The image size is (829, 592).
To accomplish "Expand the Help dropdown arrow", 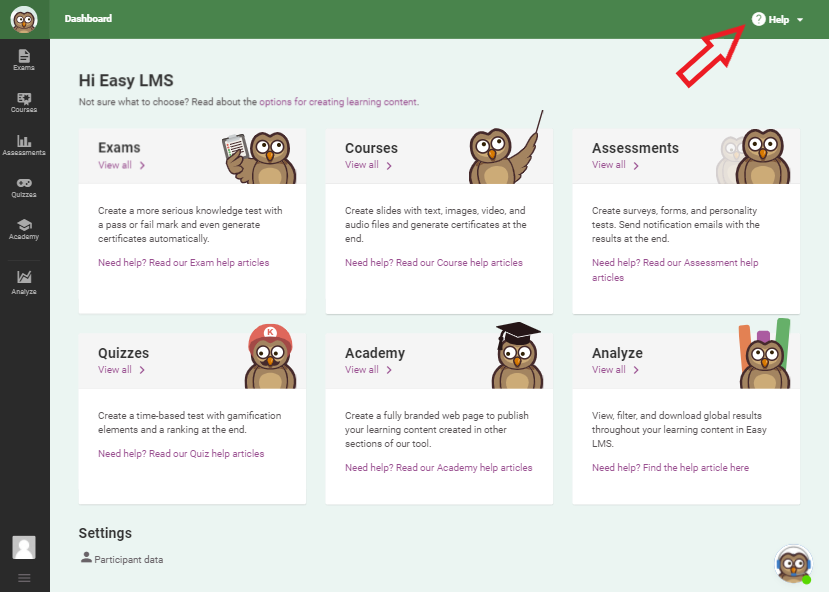I will tap(800, 20).
